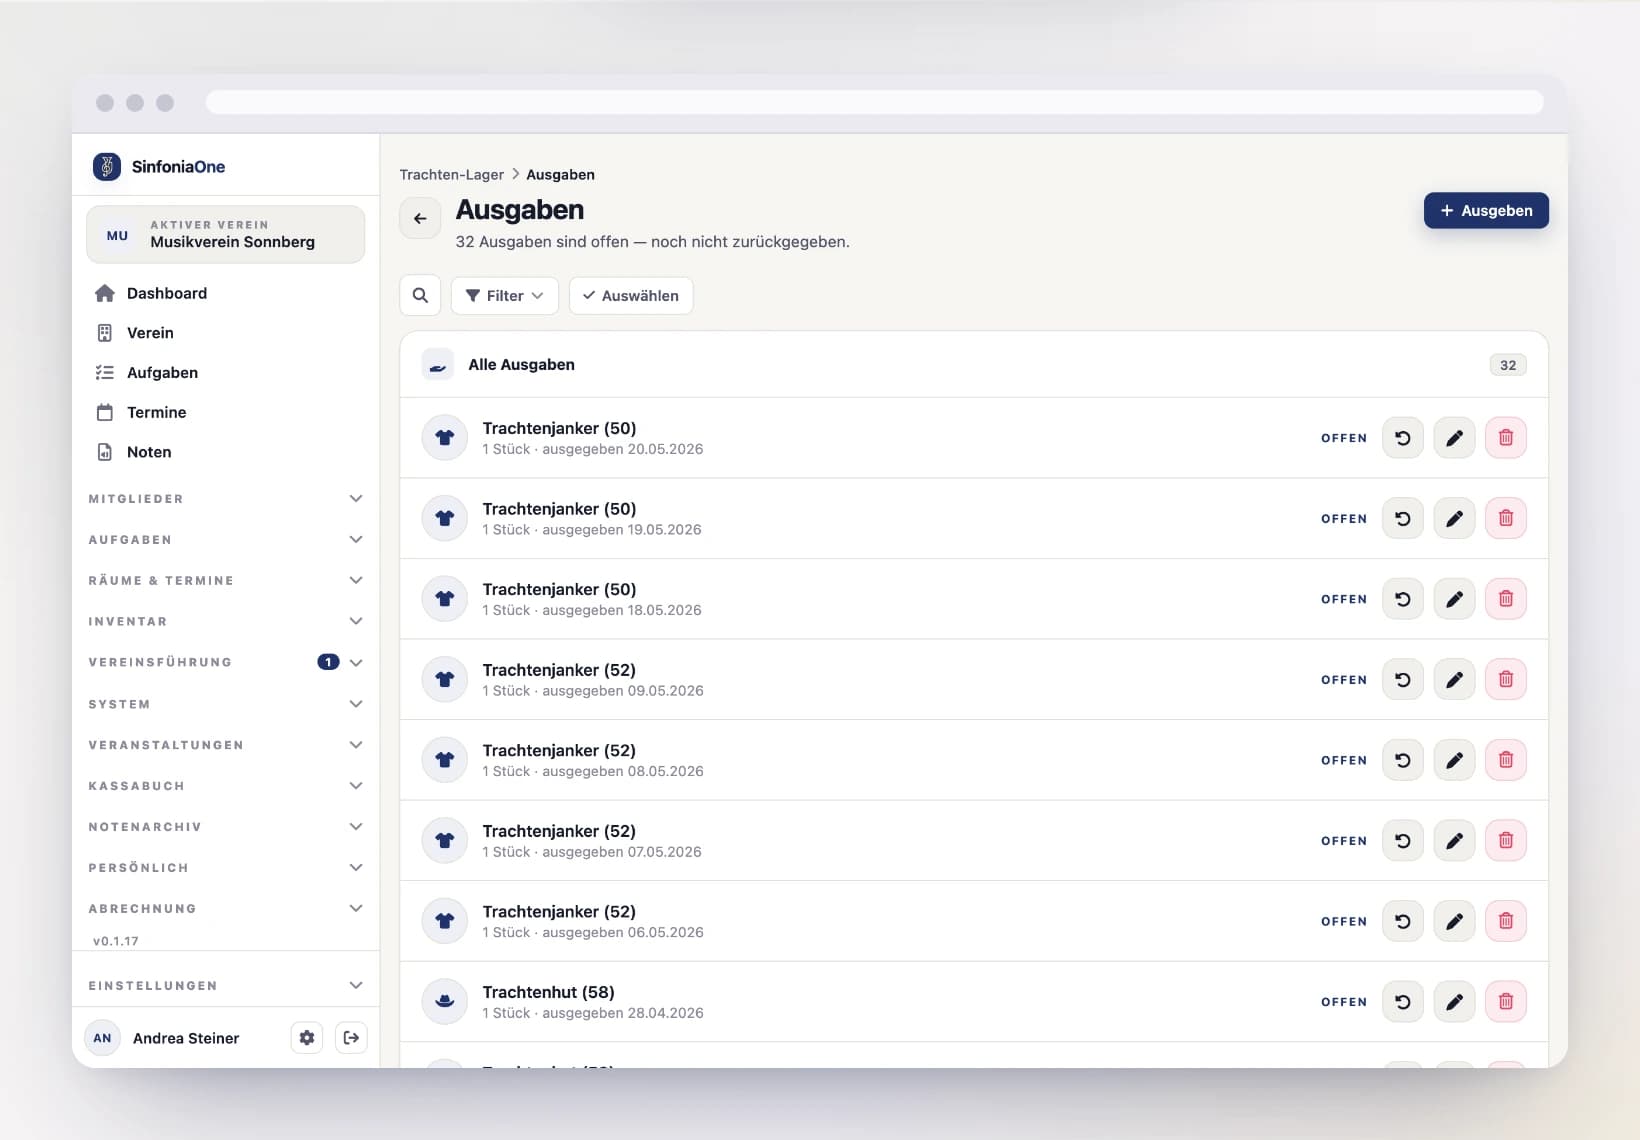Expand the NOTENARCHIV sidebar section
Viewport: 1640px width, 1140px height.
coord(225,827)
